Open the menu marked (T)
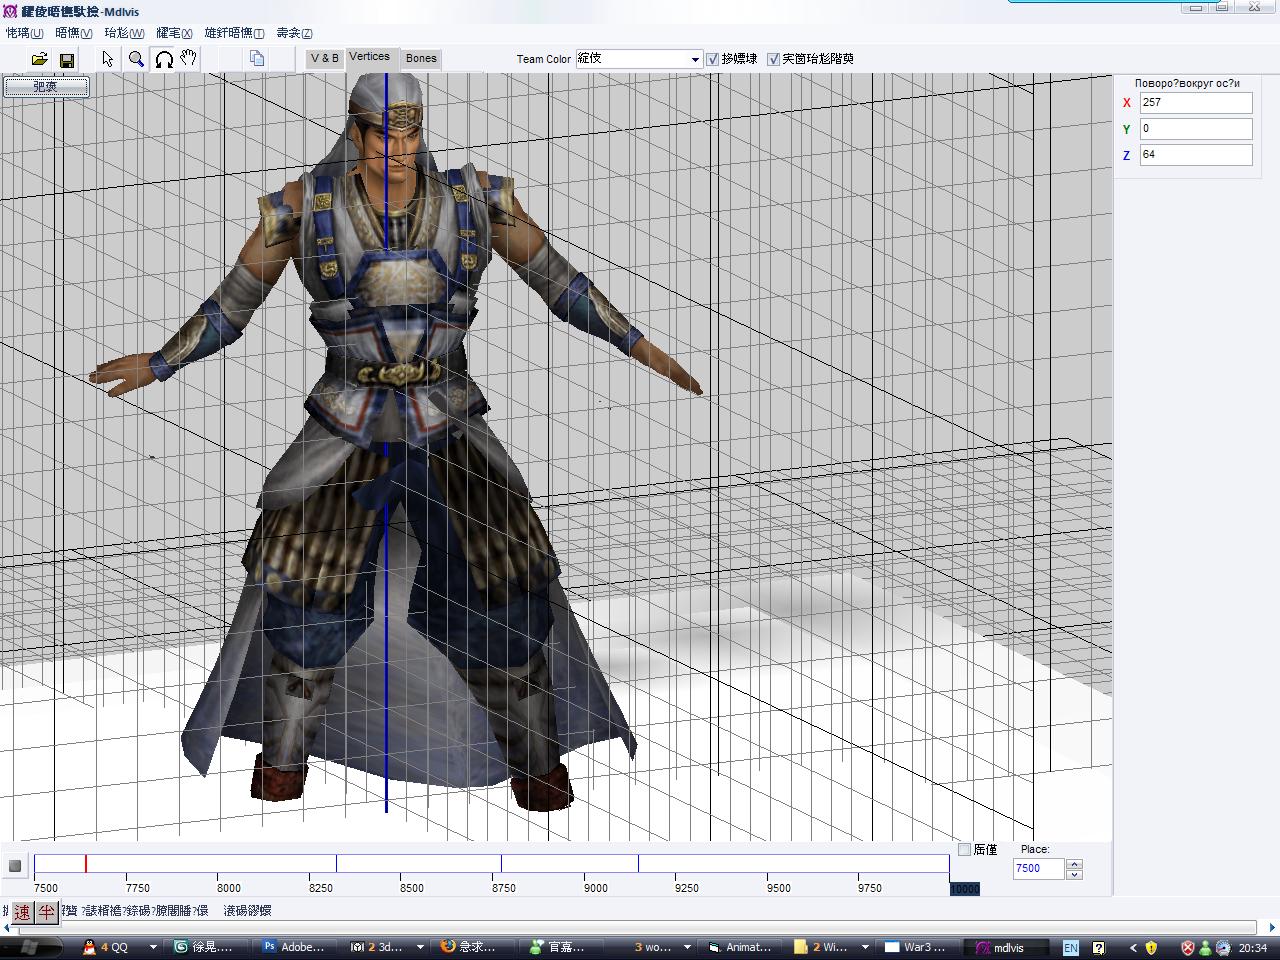 235,33
